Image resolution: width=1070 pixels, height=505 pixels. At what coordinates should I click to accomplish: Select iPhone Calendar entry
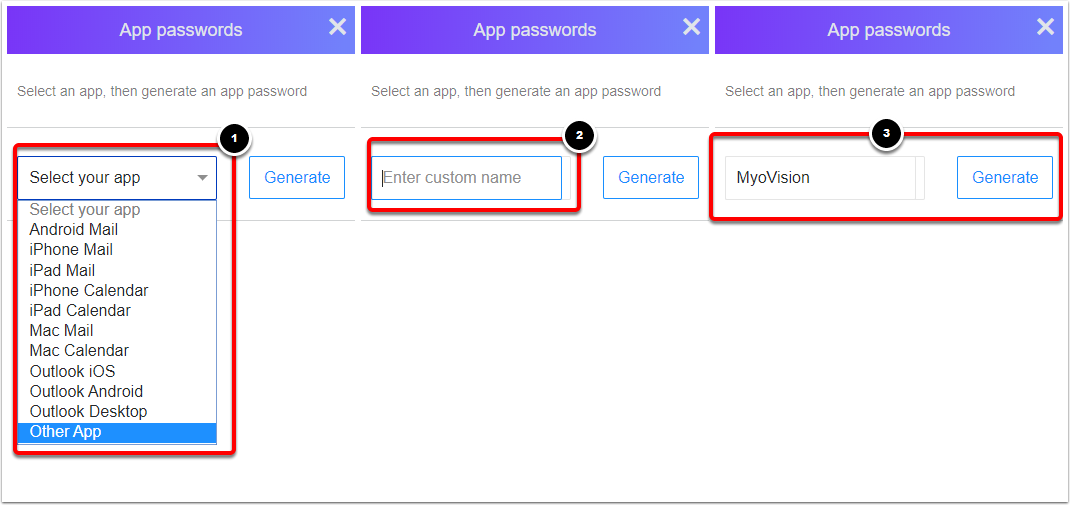89,290
